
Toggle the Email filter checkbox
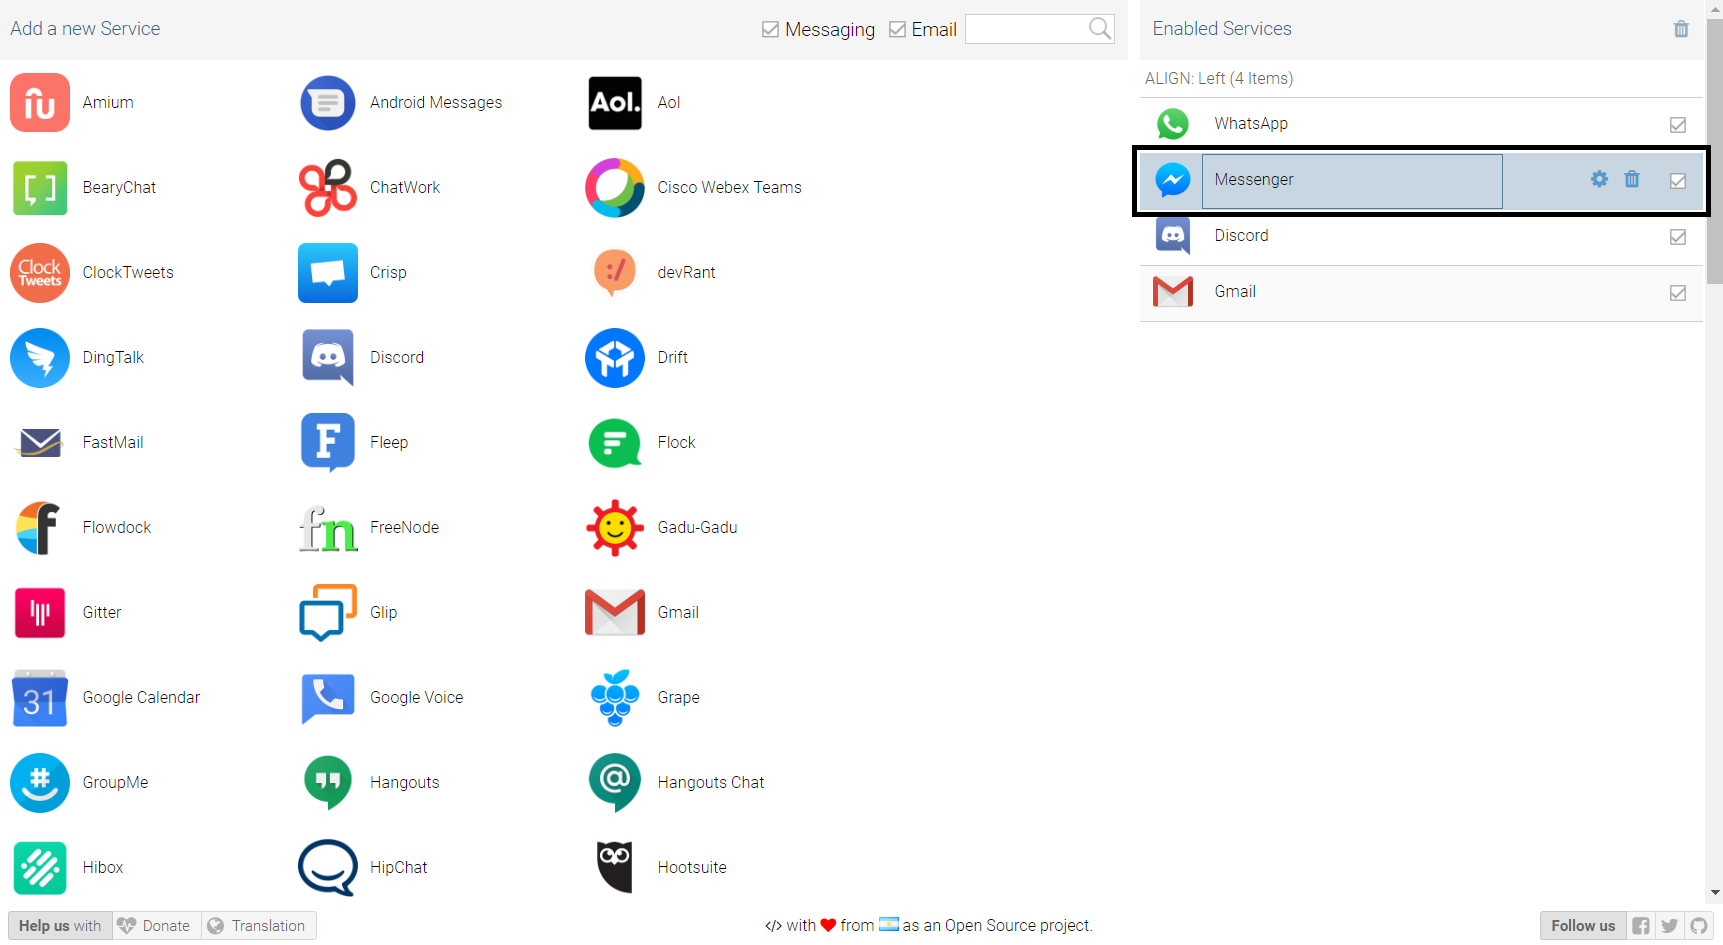click(897, 29)
